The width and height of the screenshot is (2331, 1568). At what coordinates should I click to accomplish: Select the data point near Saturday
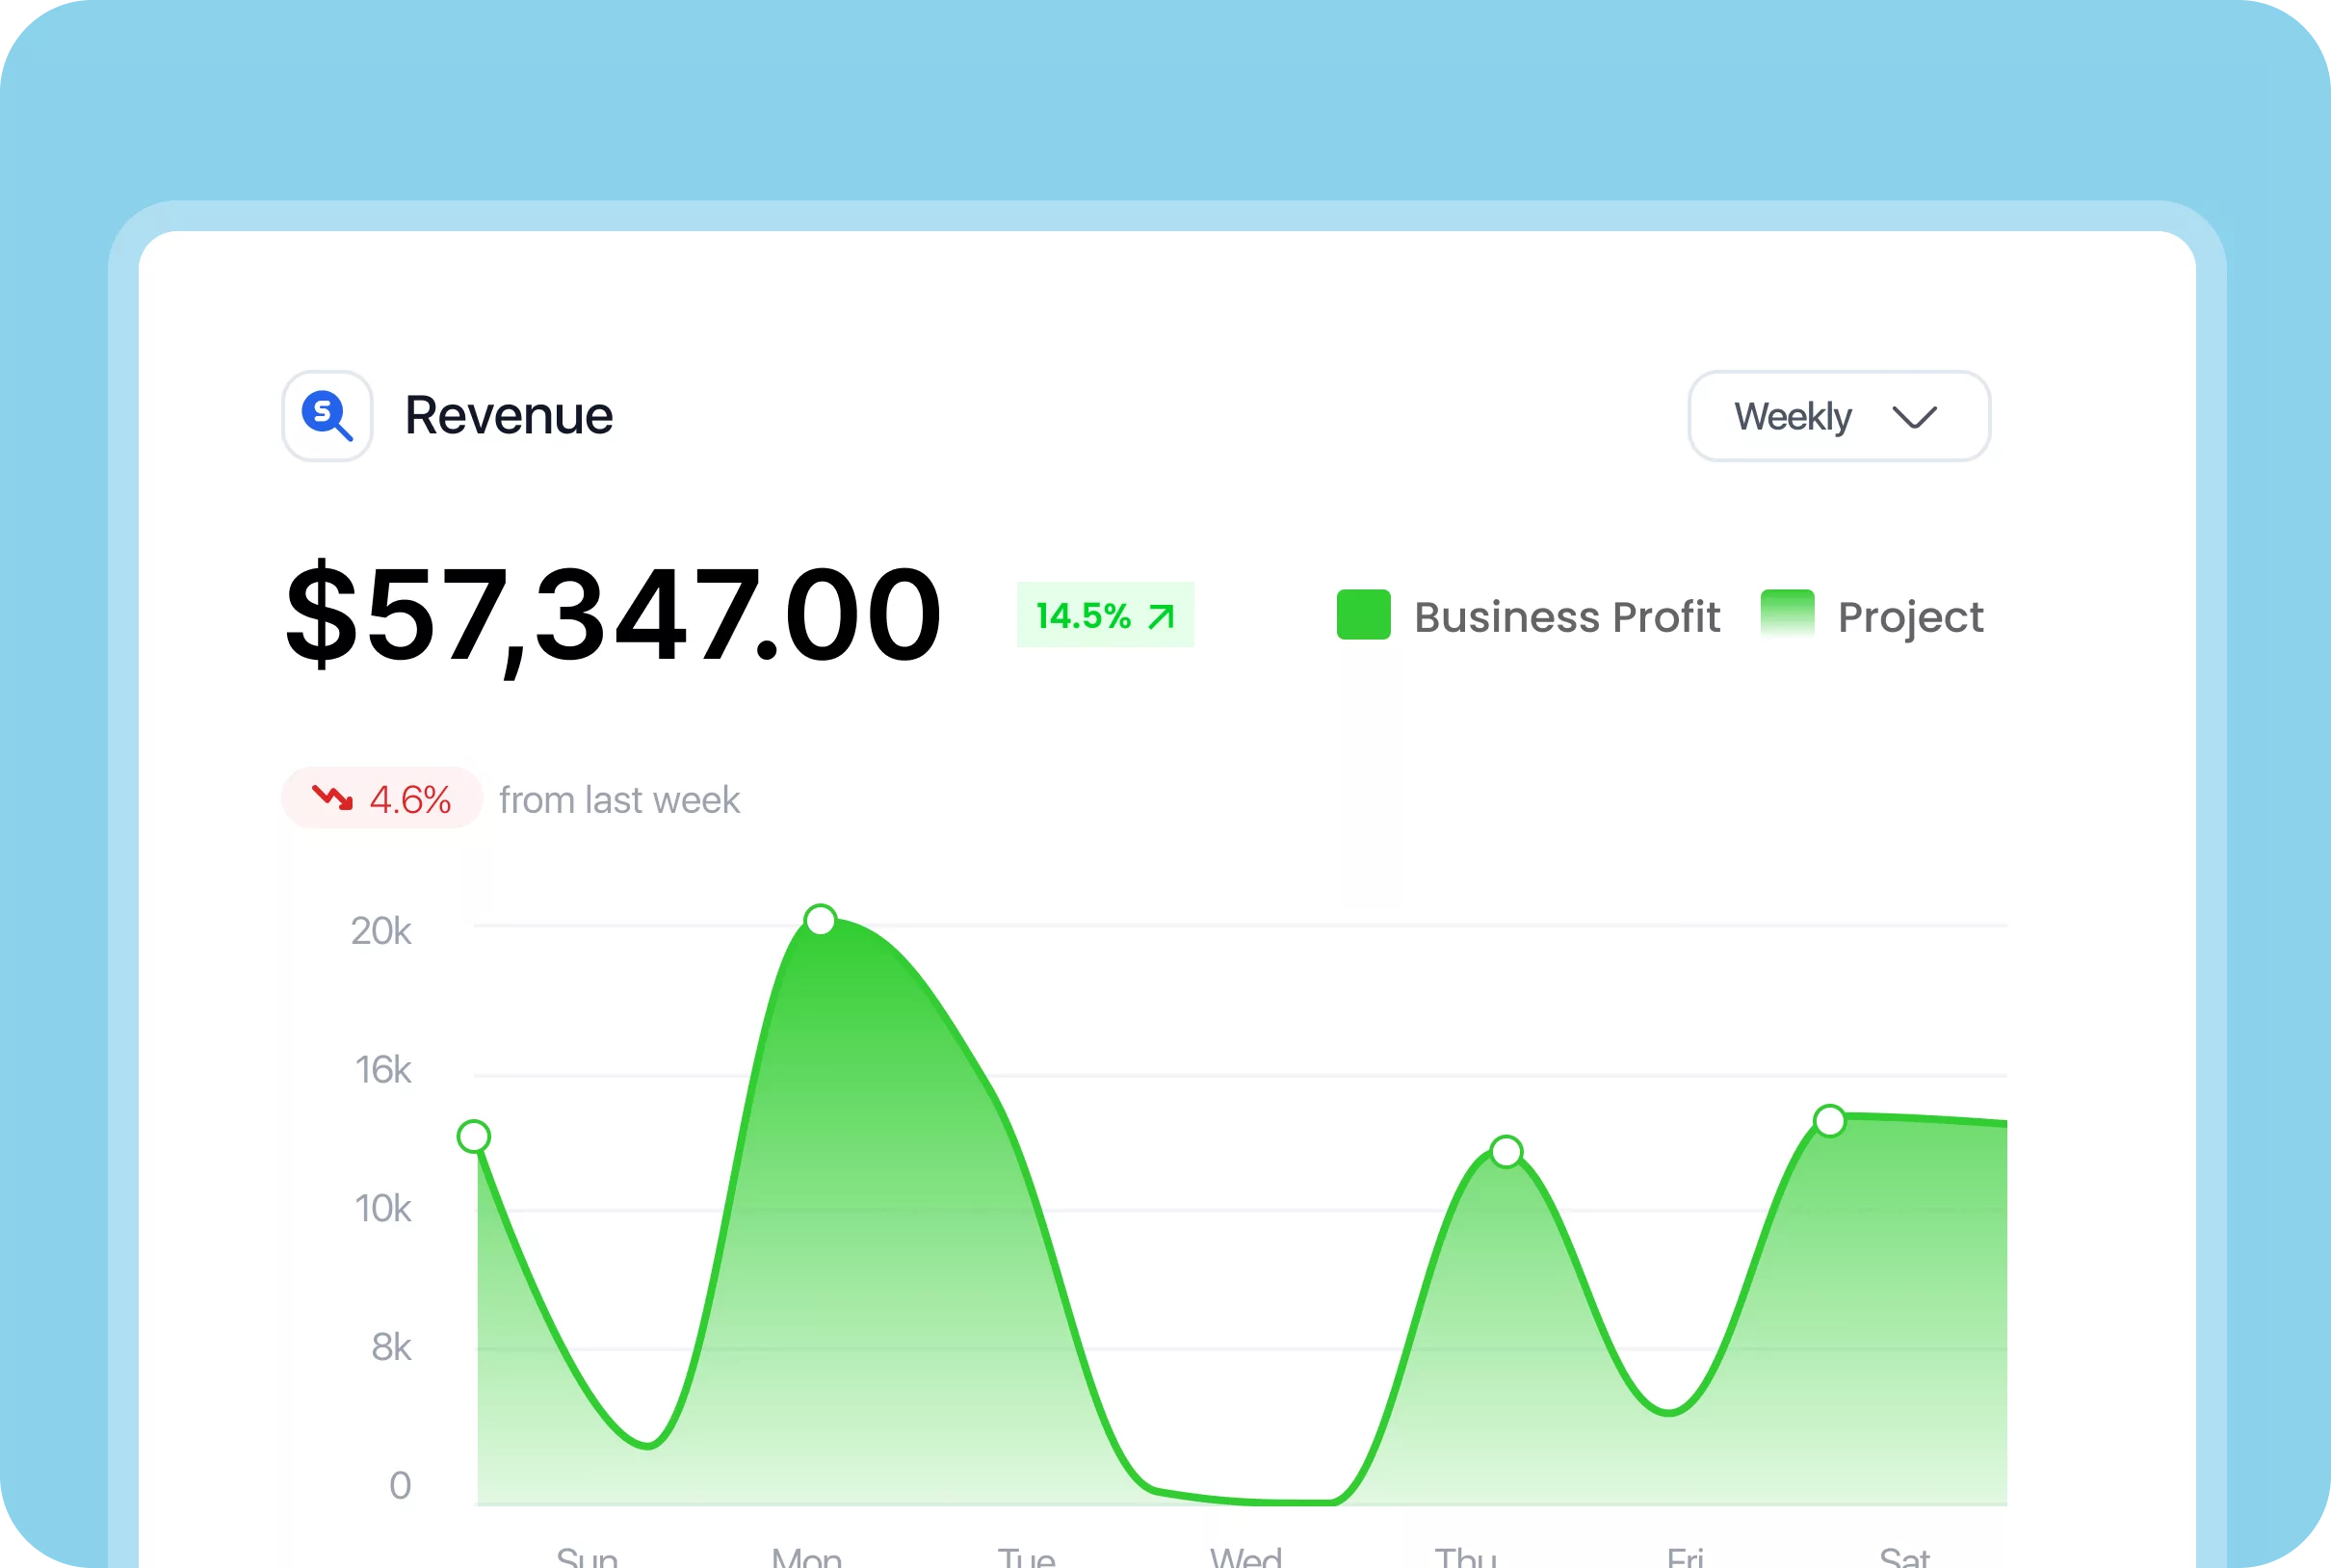point(1829,1121)
